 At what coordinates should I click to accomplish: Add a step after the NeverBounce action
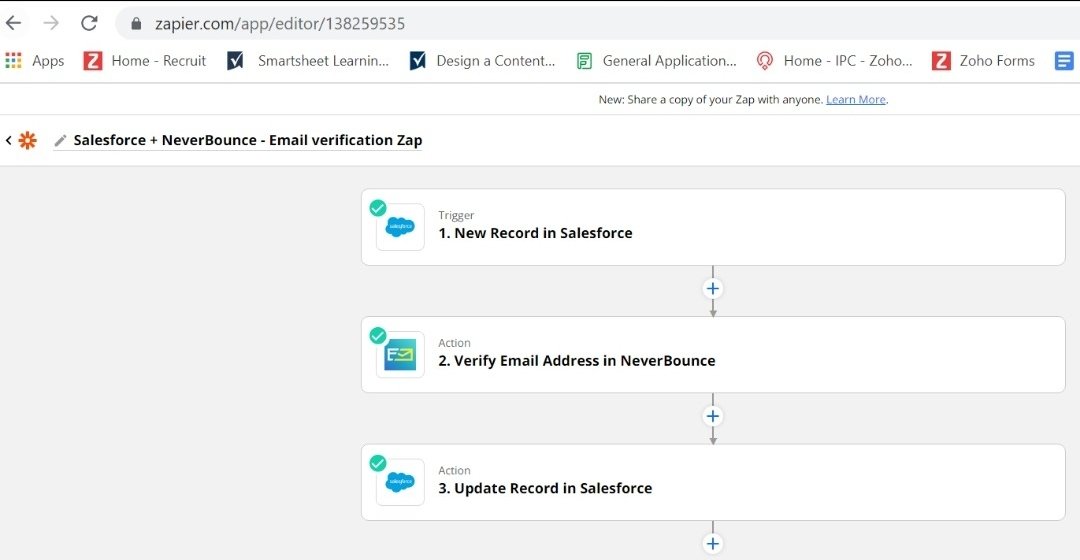pyautogui.click(x=713, y=416)
